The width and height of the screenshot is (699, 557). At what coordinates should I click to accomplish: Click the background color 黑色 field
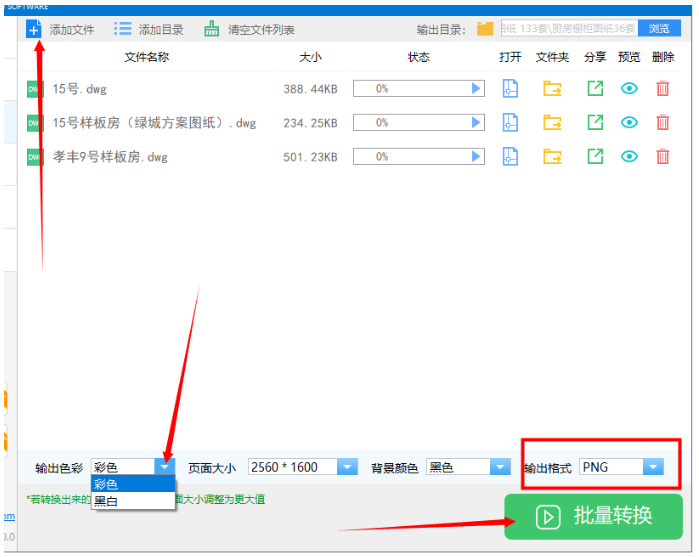pos(458,467)
